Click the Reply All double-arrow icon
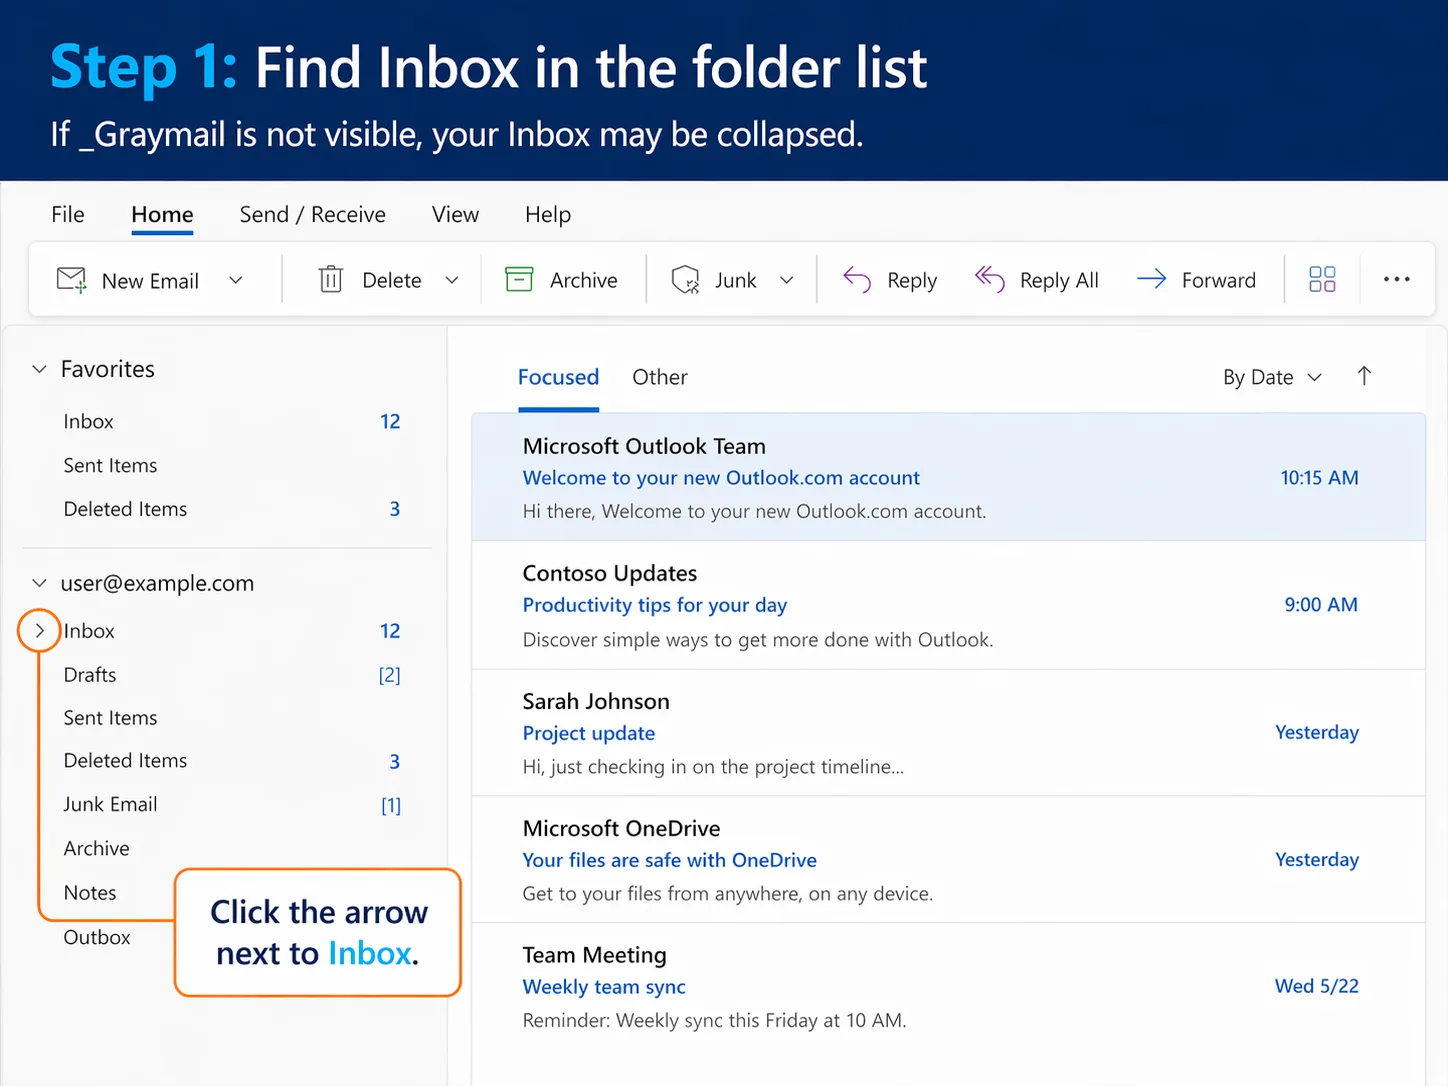The width and height of the screenshot is (1448, 1086). pos(989,279)
